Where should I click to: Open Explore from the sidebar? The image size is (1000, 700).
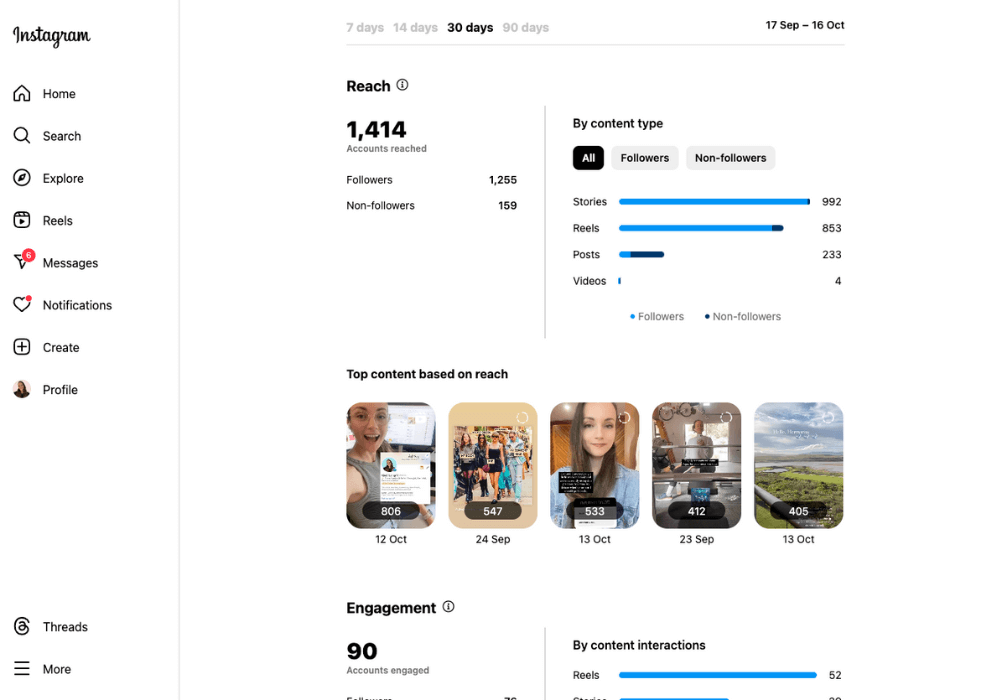[x=63, y=178]
